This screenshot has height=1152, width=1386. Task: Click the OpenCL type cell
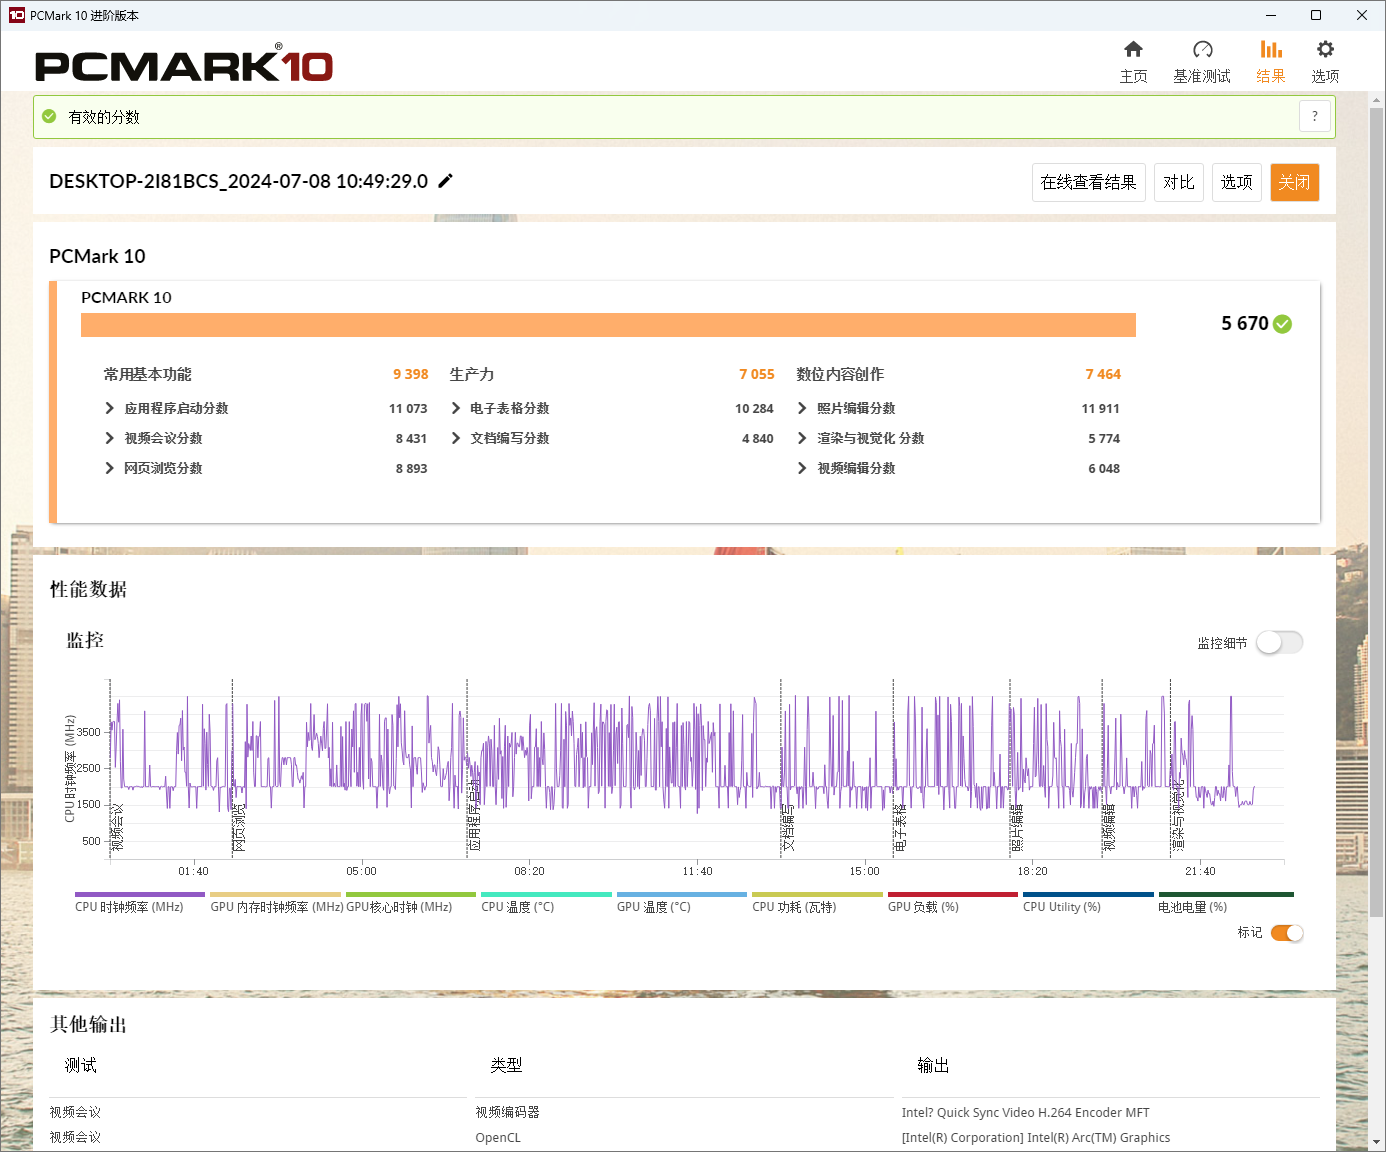[498, 1137]
